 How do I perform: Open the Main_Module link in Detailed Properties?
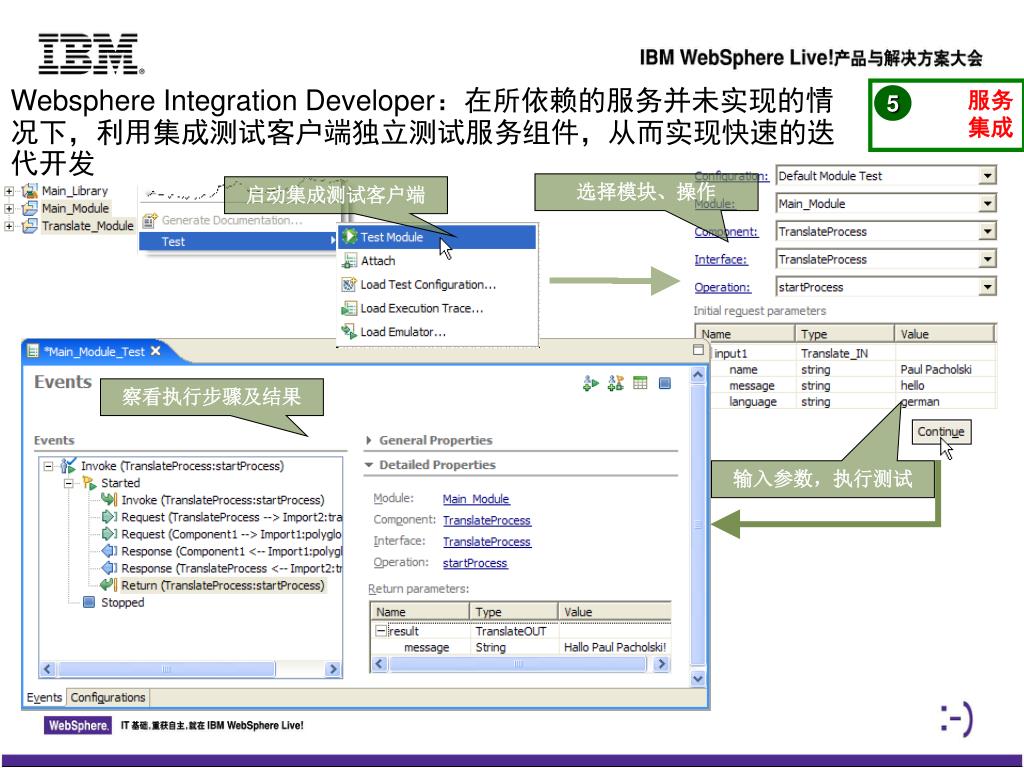pyautogui.click(x=475, y=499)
